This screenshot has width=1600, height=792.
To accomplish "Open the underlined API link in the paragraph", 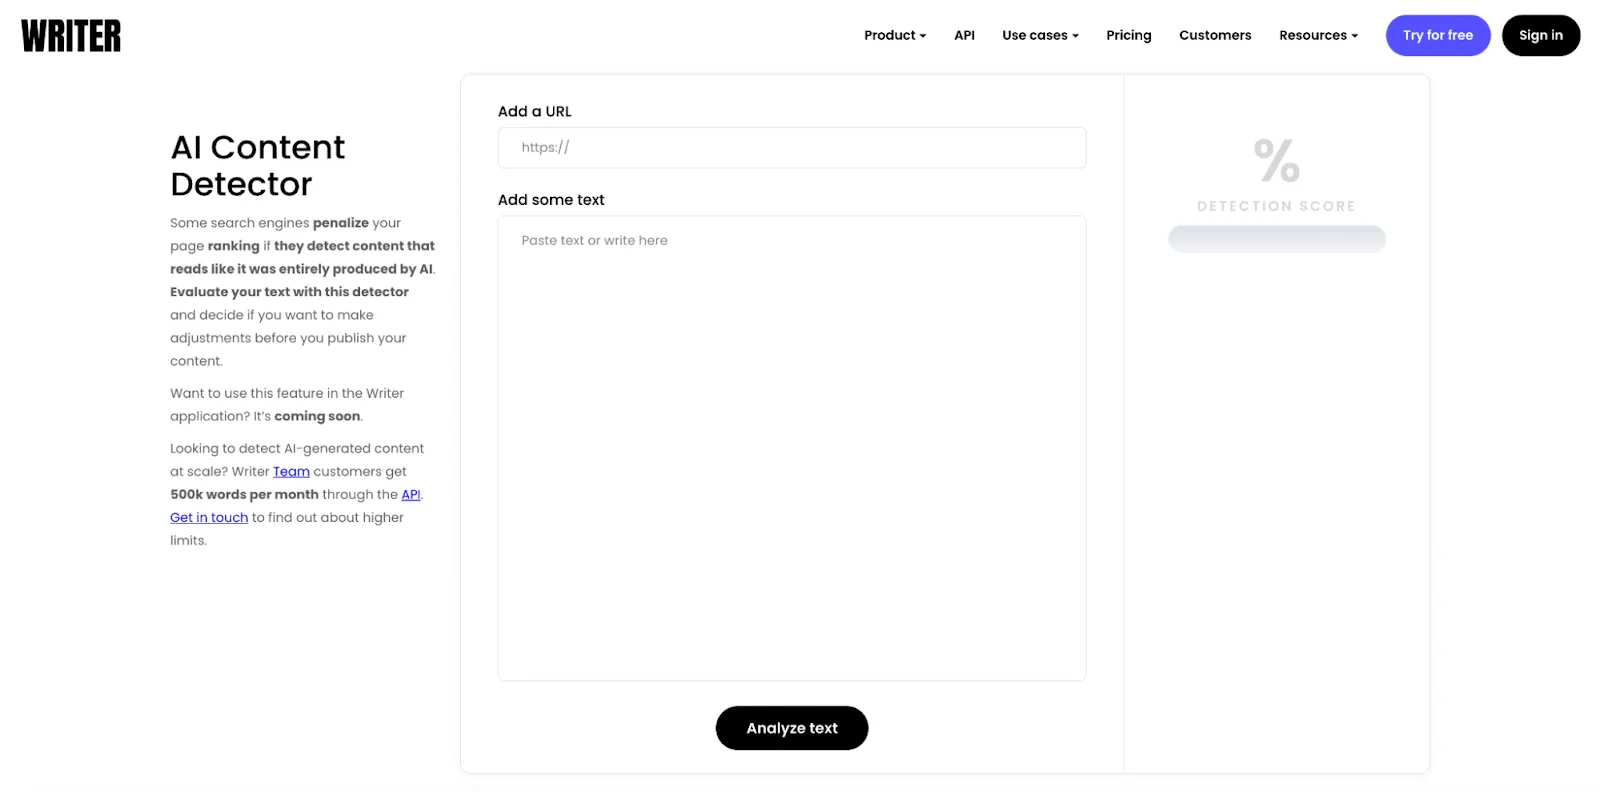I will tap(410, 495).
